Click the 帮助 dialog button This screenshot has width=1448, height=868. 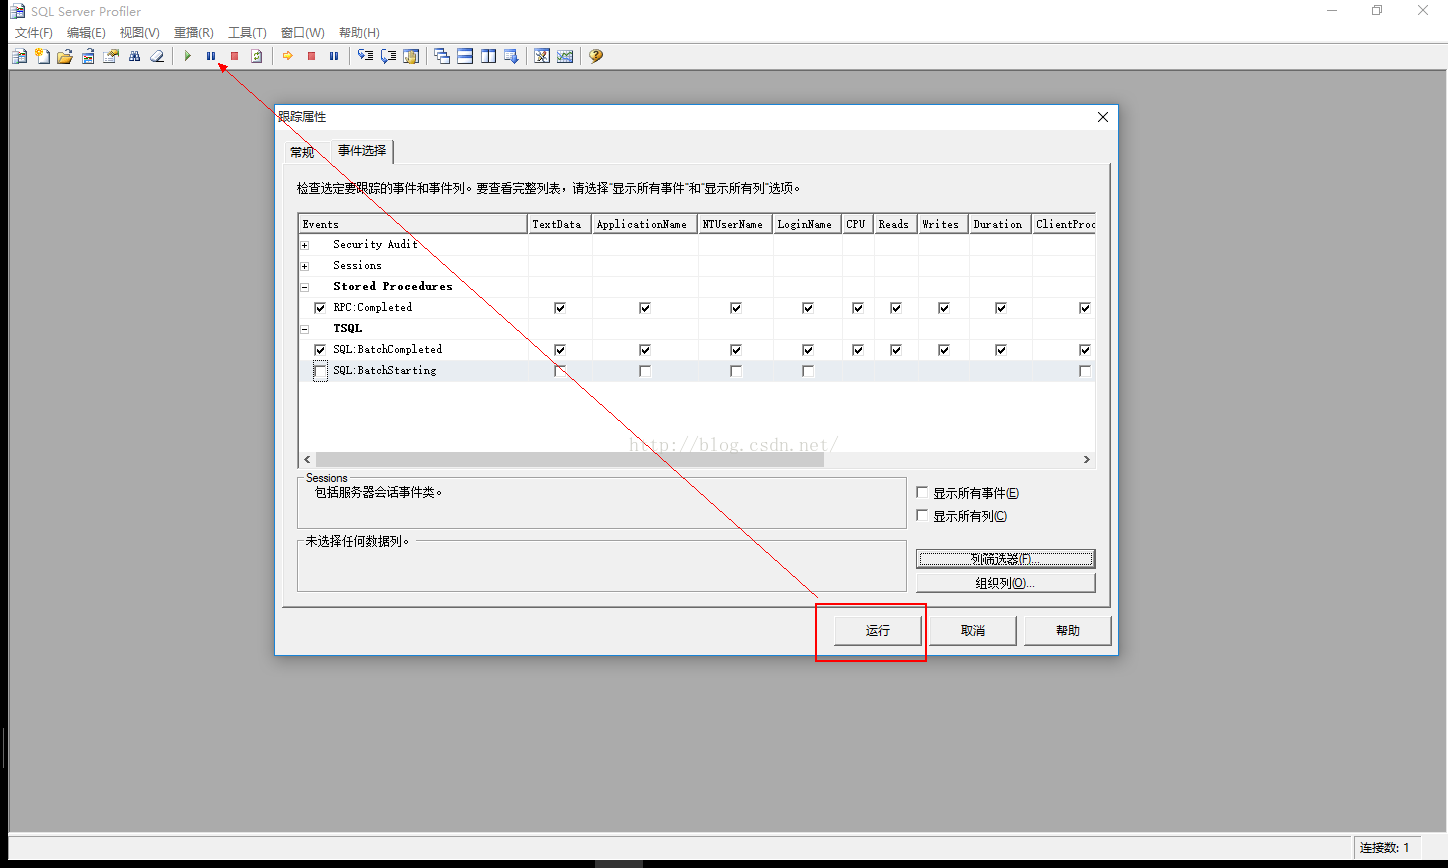1068,631
